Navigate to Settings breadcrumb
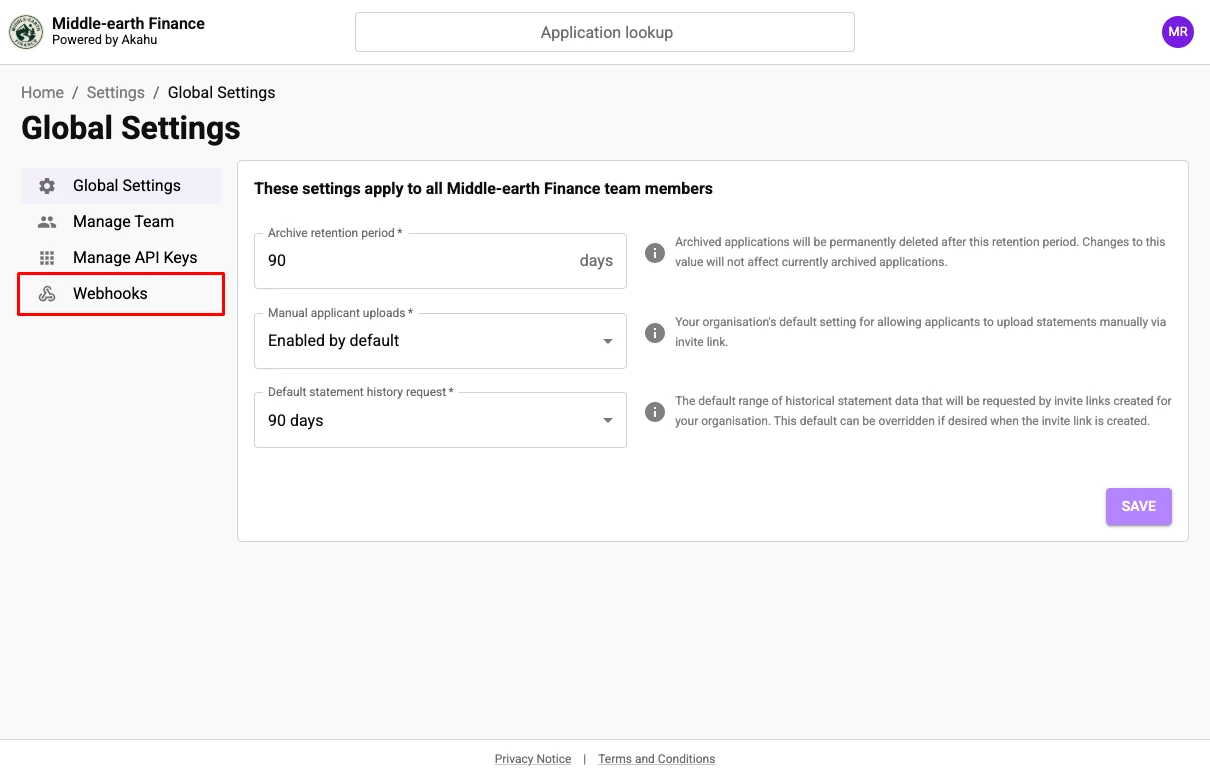The image size is (1210, 780). 116,92
